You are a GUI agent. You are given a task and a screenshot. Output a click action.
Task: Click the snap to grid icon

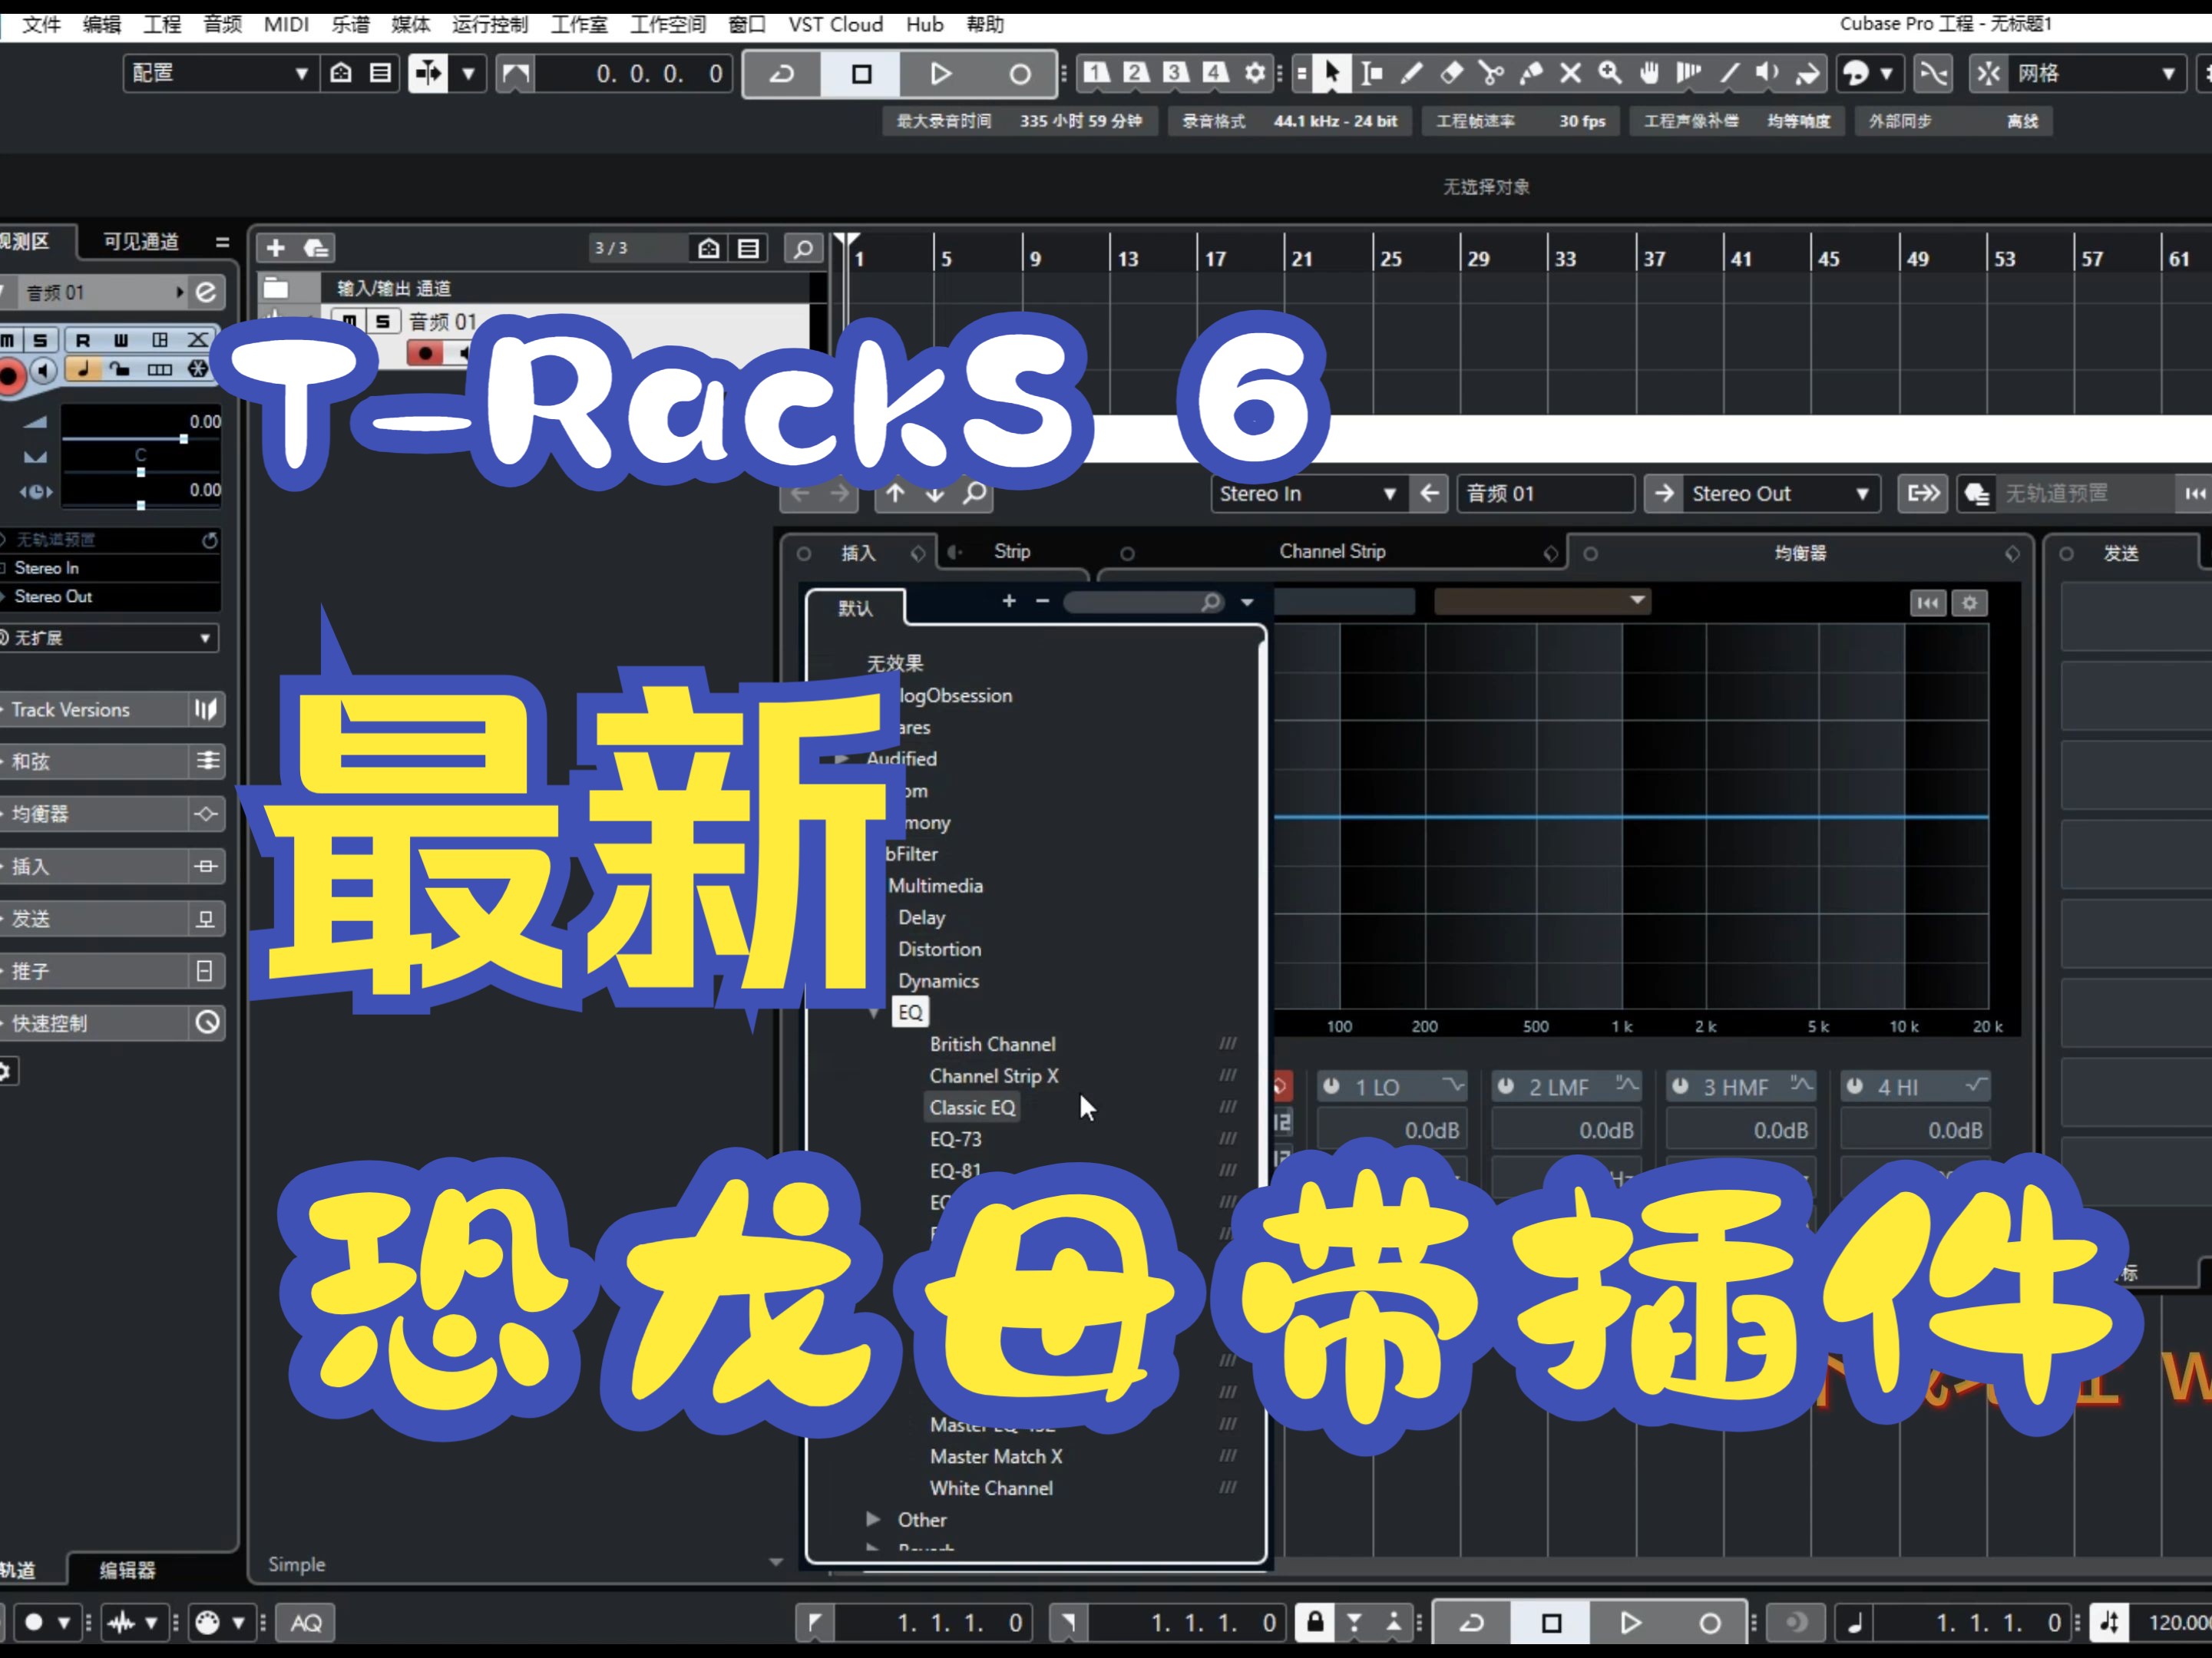[x=1992, y=73]
